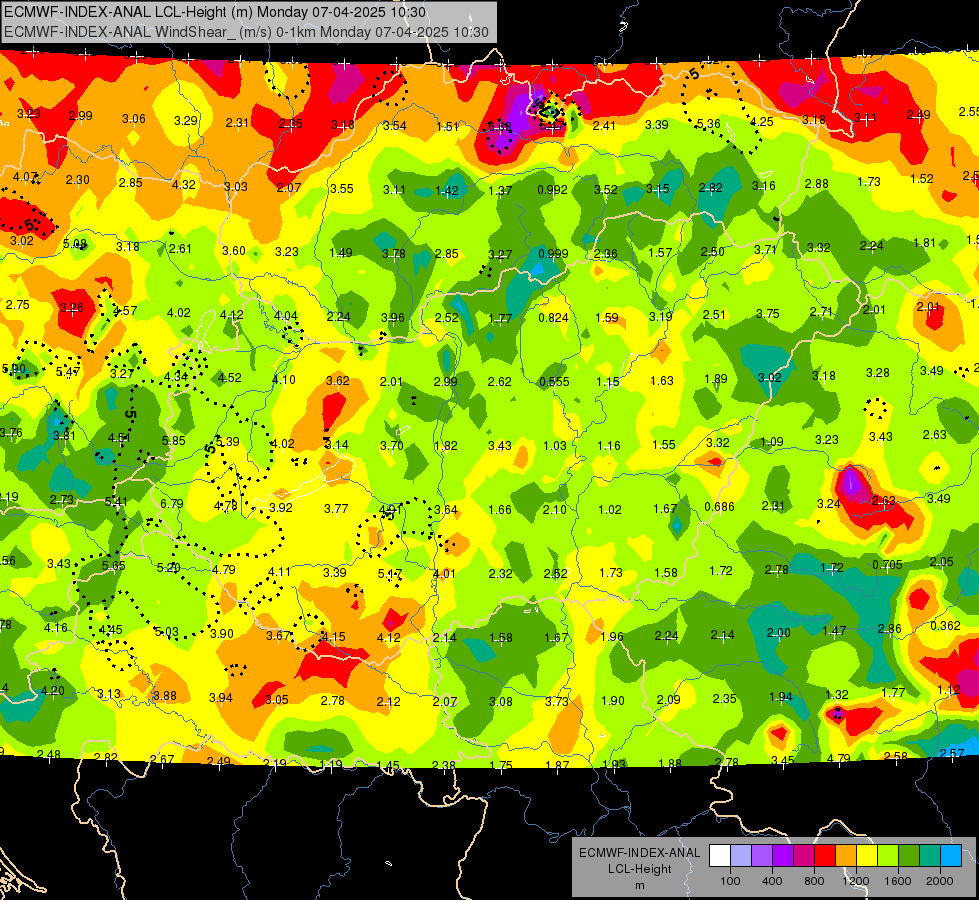Click the legend scale value 1600

click(x=898, y=881)
